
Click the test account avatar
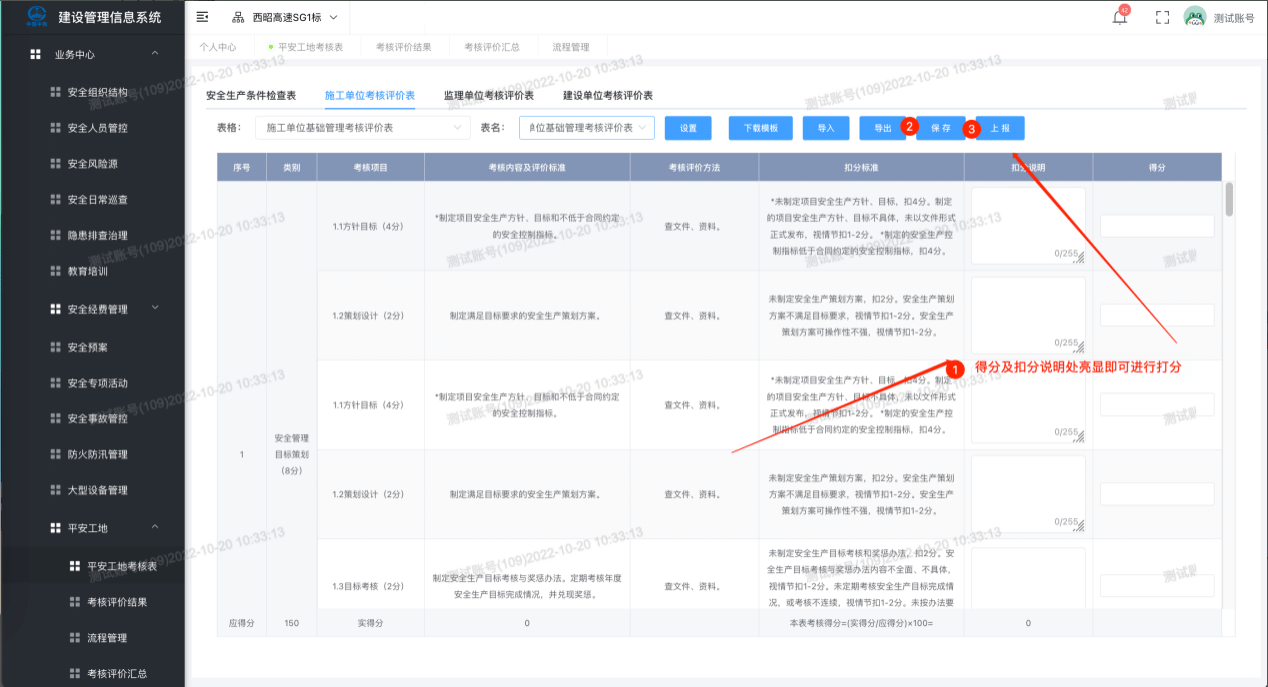pos(1194,17)
